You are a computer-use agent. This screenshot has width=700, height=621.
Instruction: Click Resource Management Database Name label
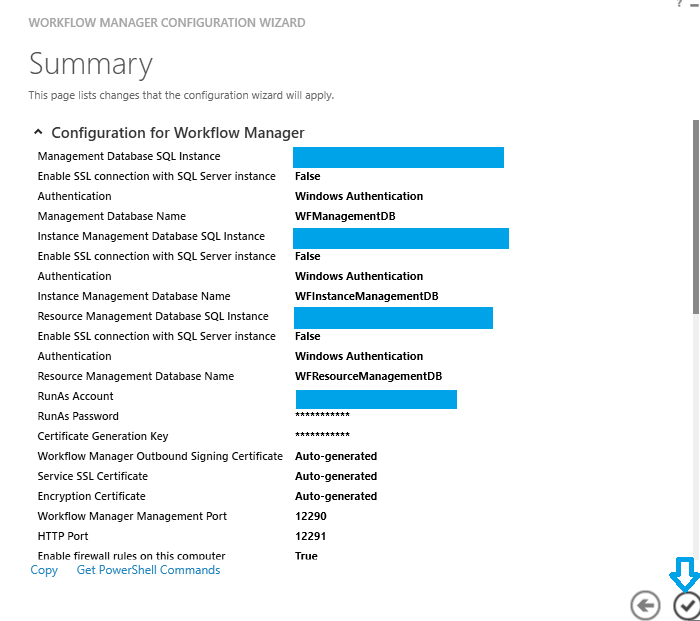pos(136,376)
